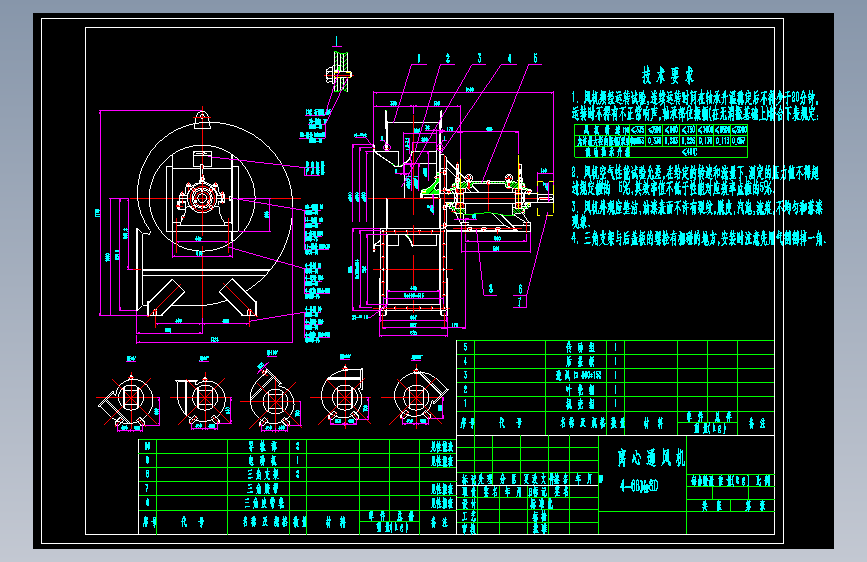Click balloon number 8 below the section view
Screen dimensions: 867x562
(490, 289)
